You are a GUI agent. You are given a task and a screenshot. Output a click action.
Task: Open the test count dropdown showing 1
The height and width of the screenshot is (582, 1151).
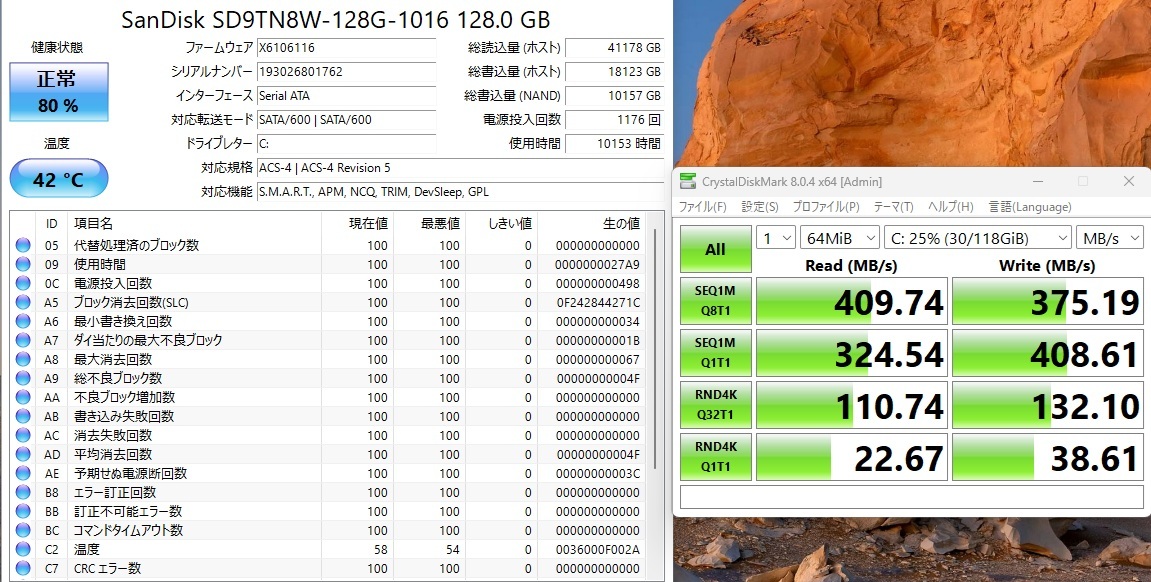[x=776, y=238]
